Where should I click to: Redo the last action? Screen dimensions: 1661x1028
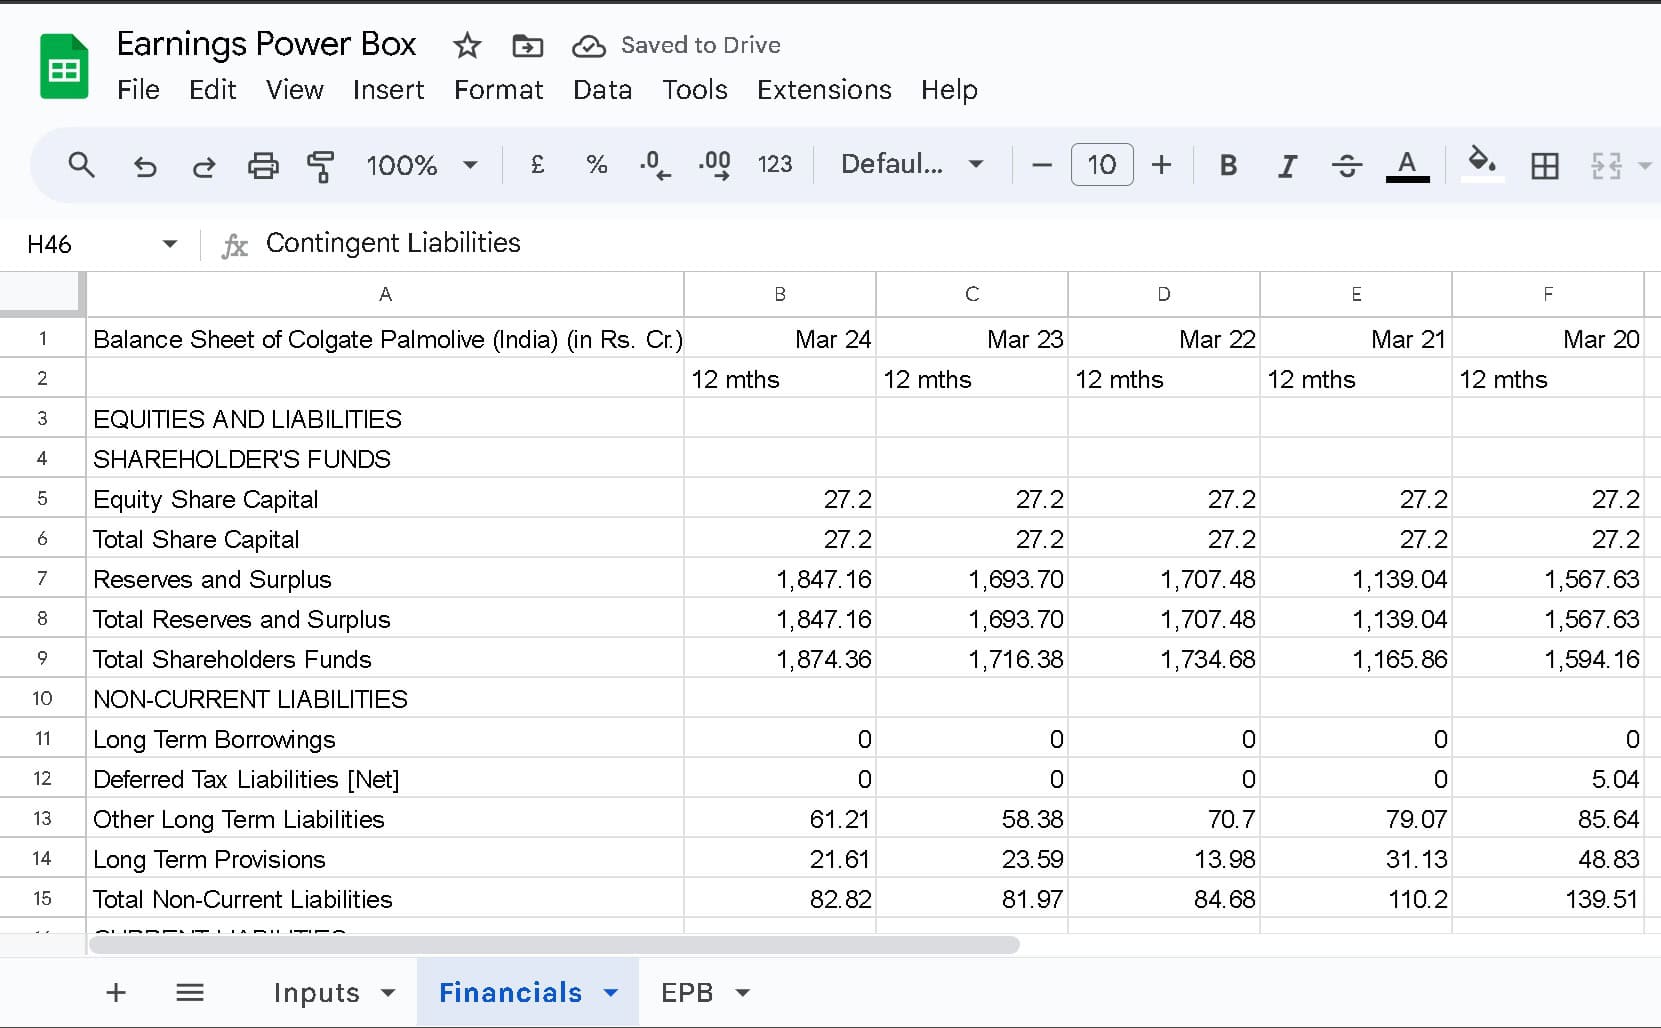tap(204, 165)
